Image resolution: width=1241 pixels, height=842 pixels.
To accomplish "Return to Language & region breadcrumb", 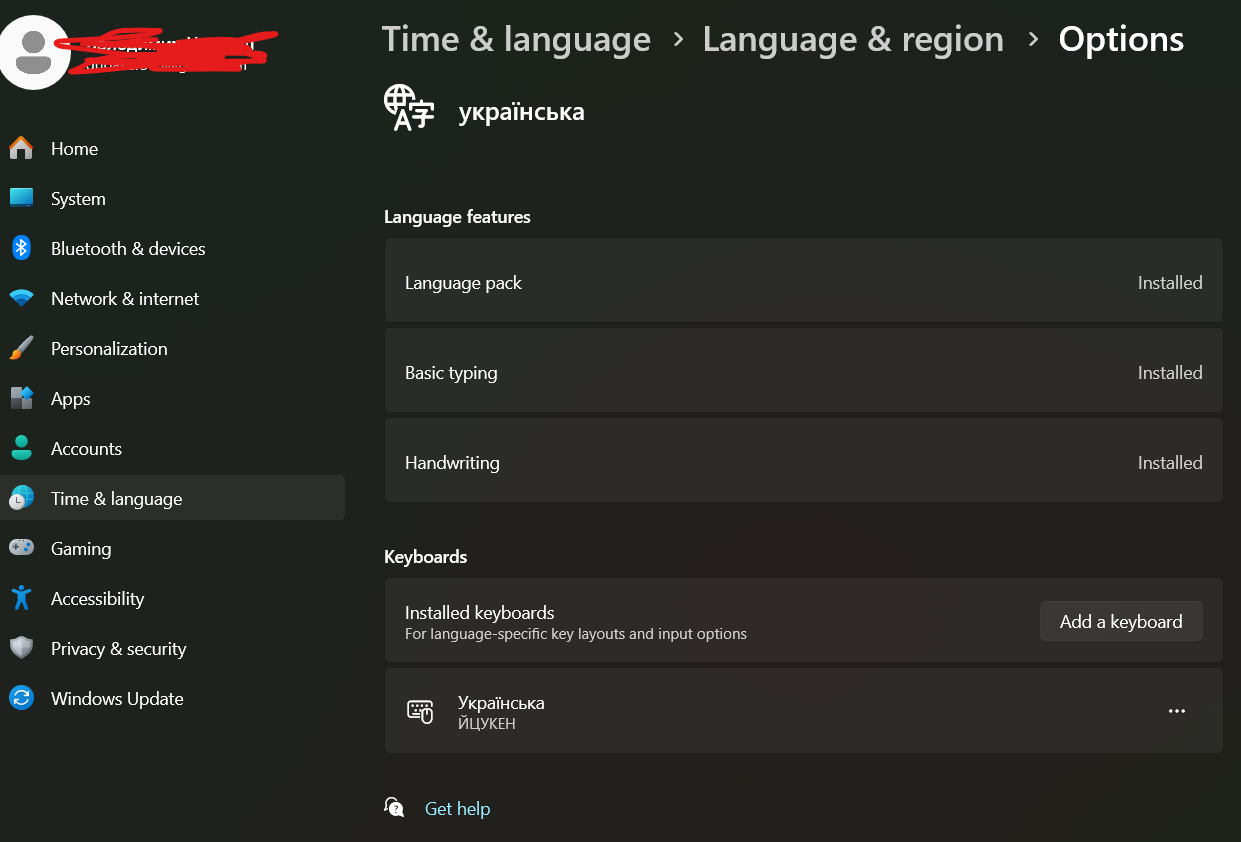I will pos(853,39).
